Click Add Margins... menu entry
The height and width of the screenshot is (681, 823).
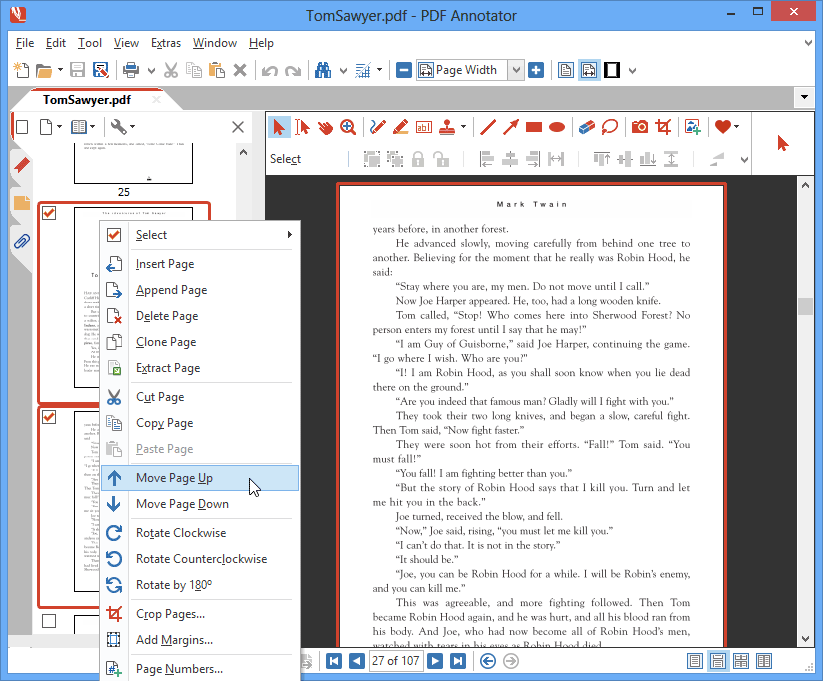200,640
